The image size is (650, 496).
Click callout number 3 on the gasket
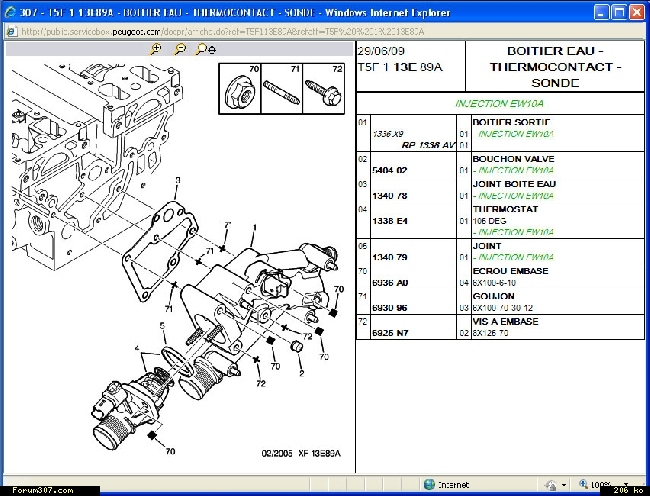(178, 180)
